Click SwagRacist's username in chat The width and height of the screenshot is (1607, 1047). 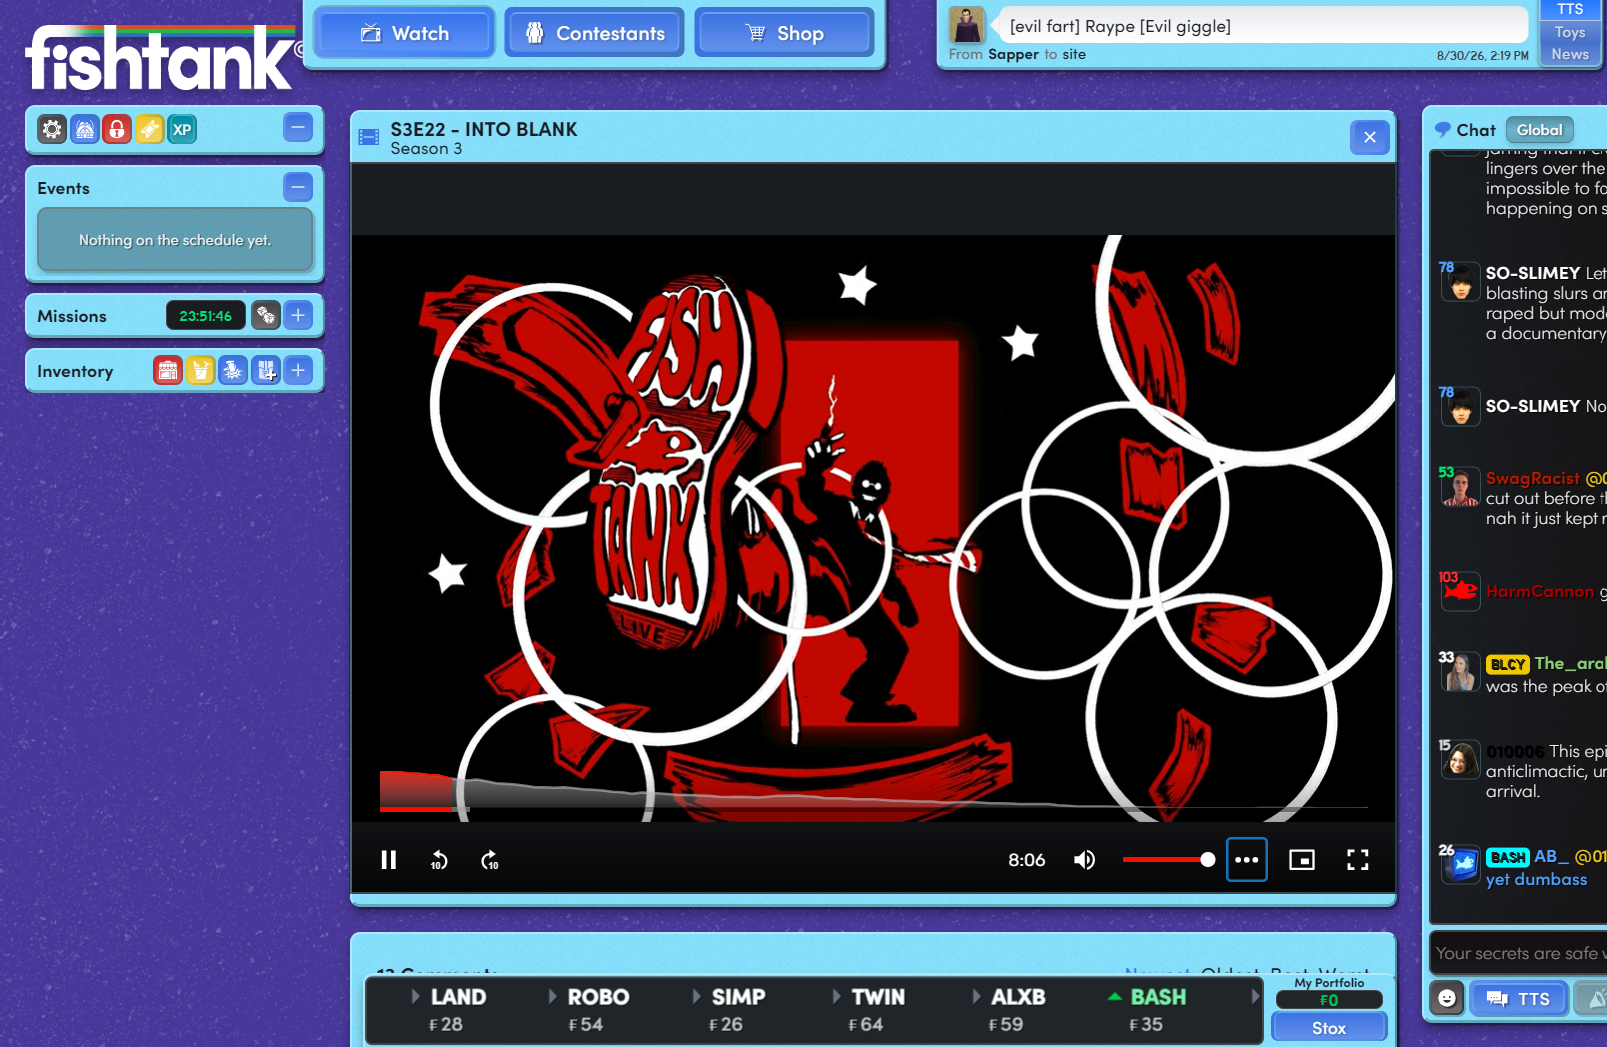tap(1533, 478)
